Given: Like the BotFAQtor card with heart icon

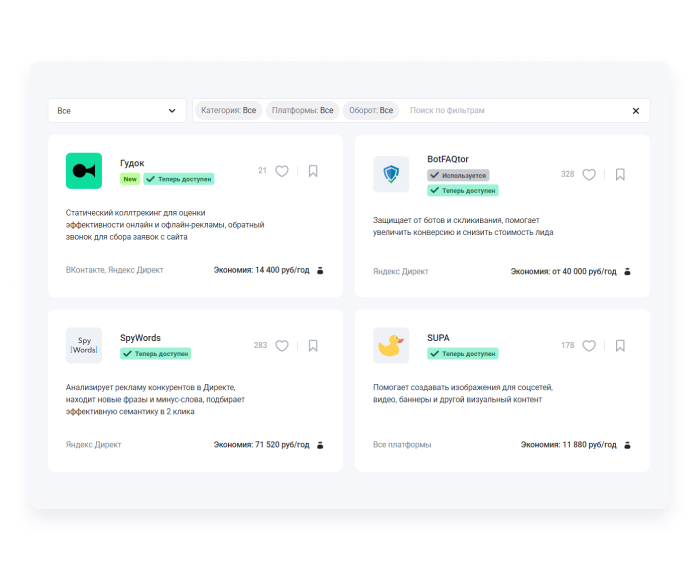Looking at the screenshot, I should point(589,175).
